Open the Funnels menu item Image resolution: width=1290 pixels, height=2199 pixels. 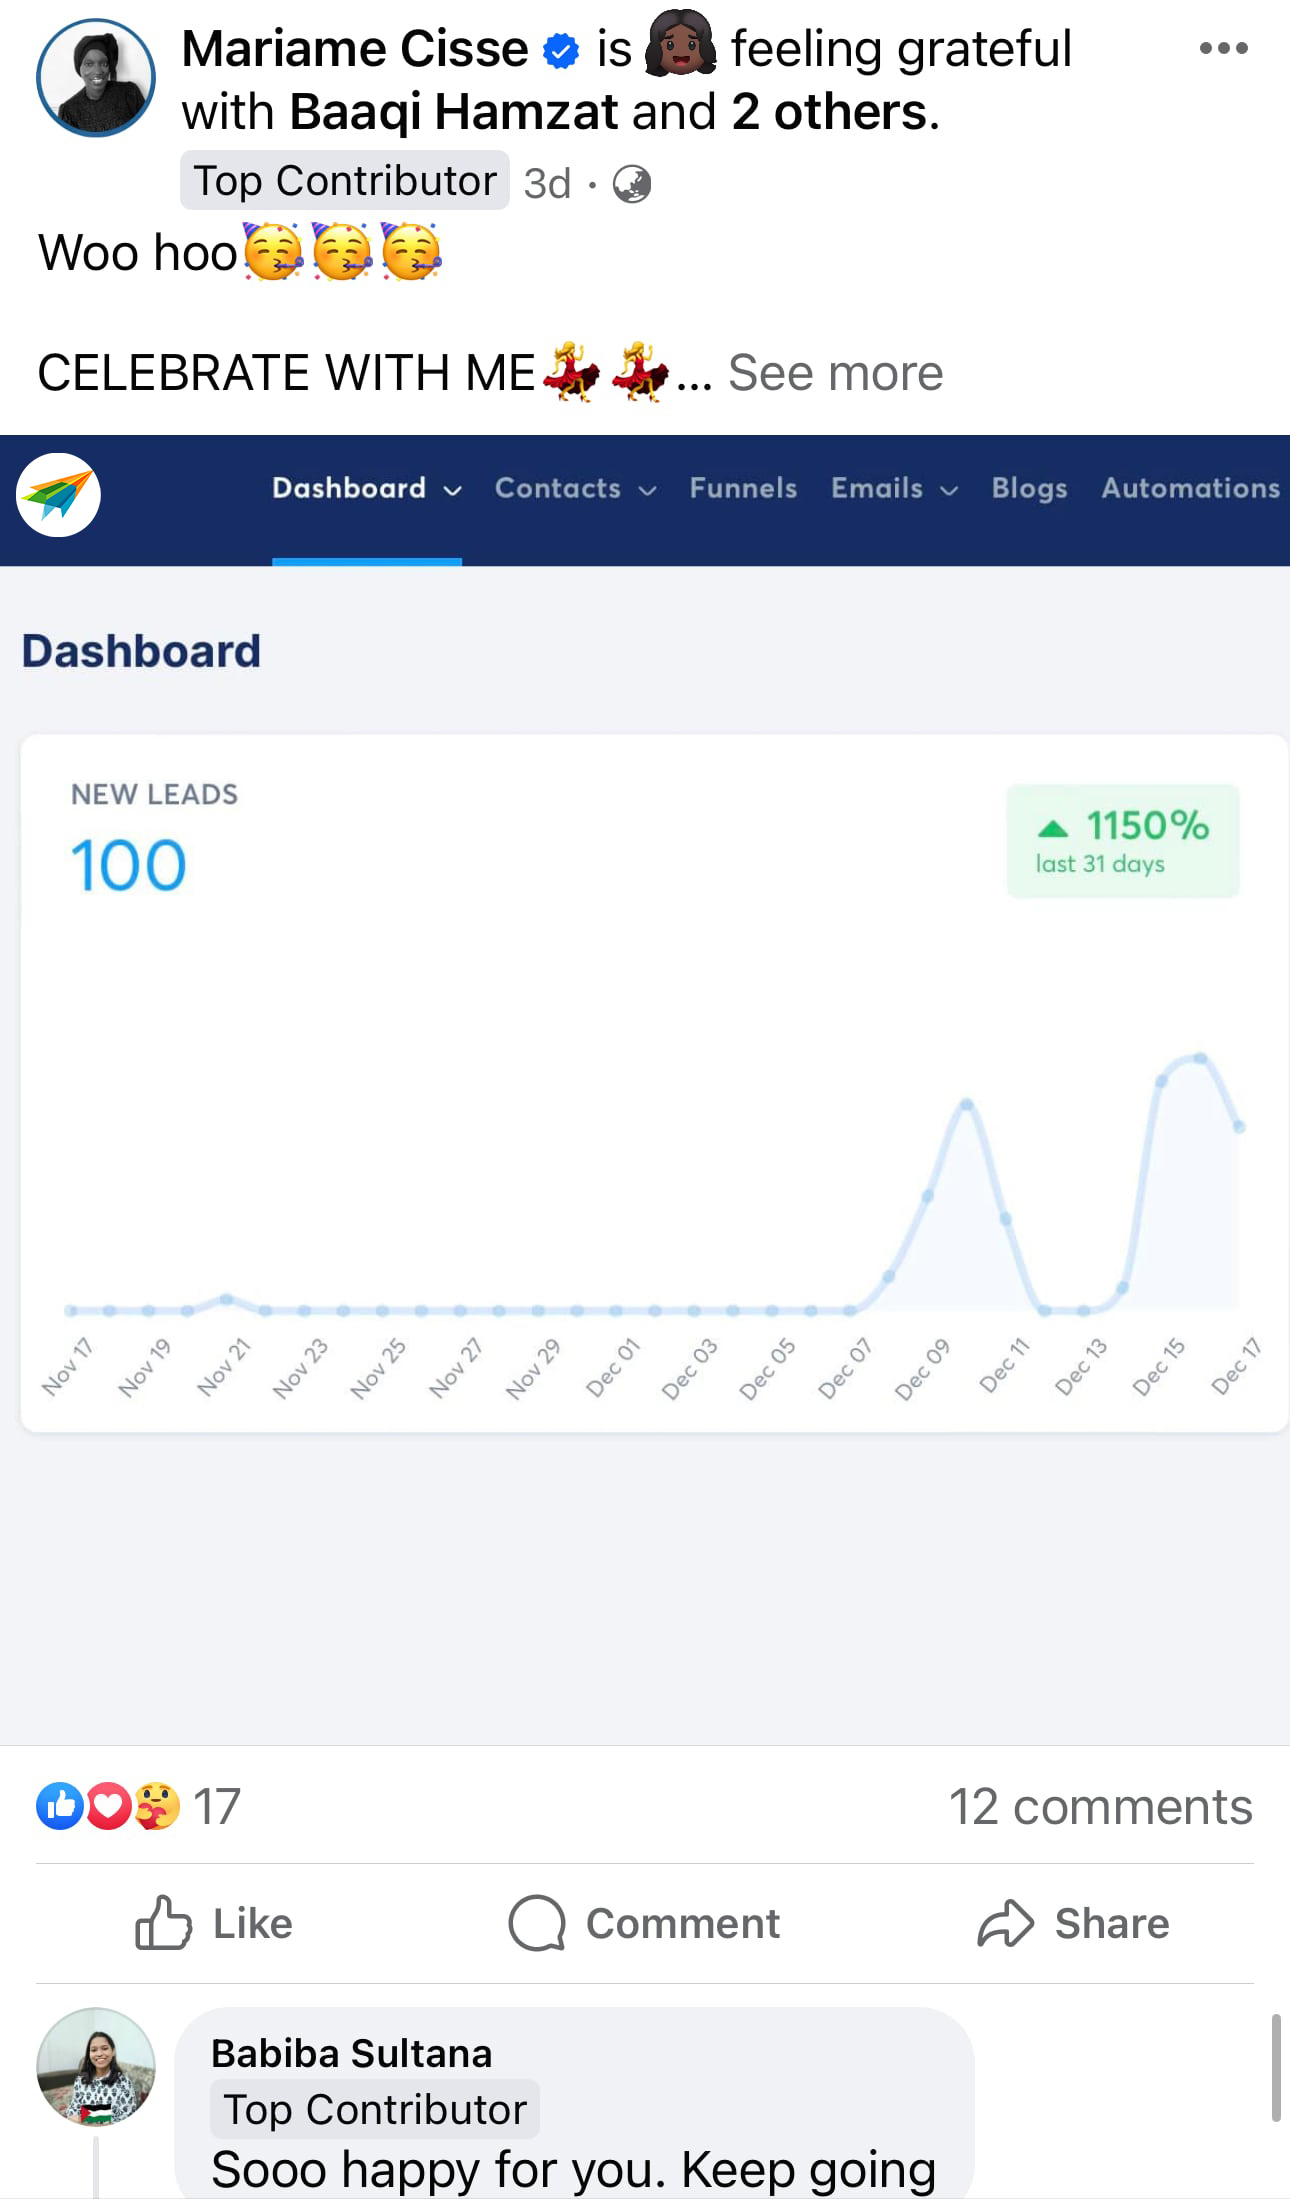pyautogui.click(x=743, y=488)
